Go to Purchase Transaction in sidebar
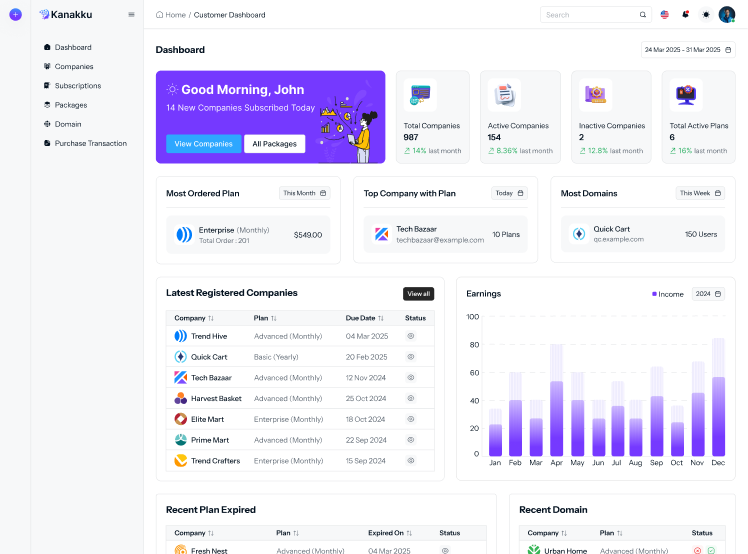The width and height of the screenshot is (748, 554). 90,143
